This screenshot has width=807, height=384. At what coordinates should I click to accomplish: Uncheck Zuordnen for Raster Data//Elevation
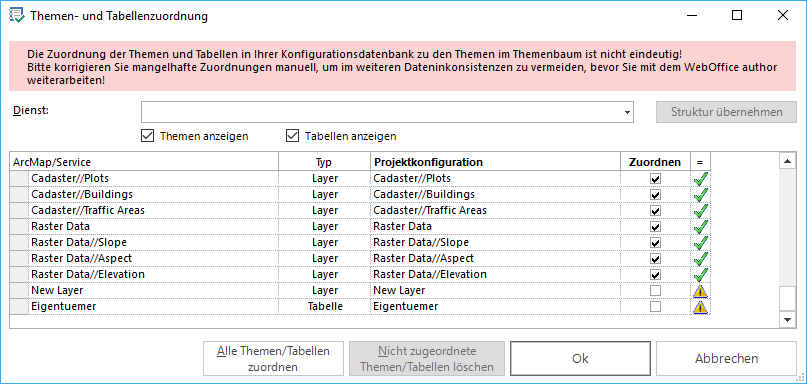(655, 275)
